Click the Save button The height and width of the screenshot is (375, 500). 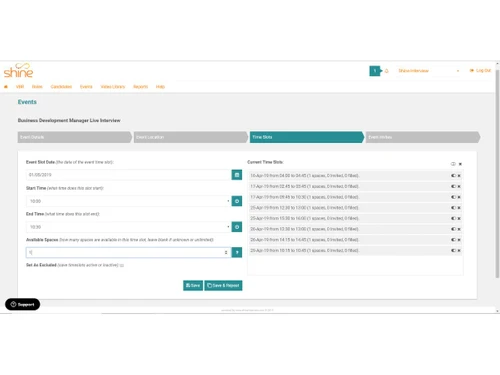193,285
